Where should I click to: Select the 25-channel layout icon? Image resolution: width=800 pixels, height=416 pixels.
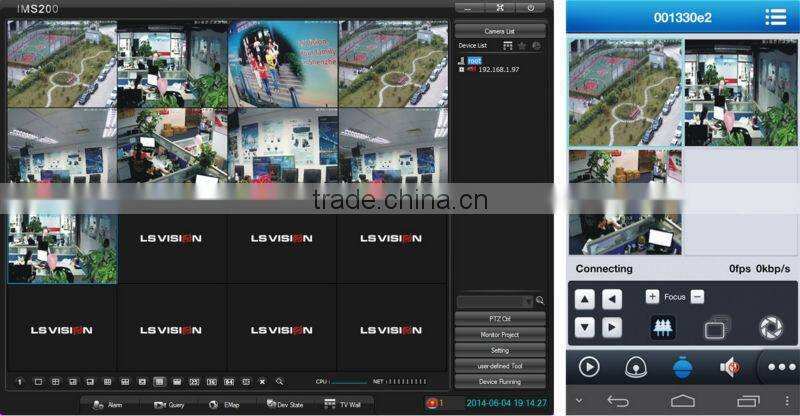pos(194,382)
